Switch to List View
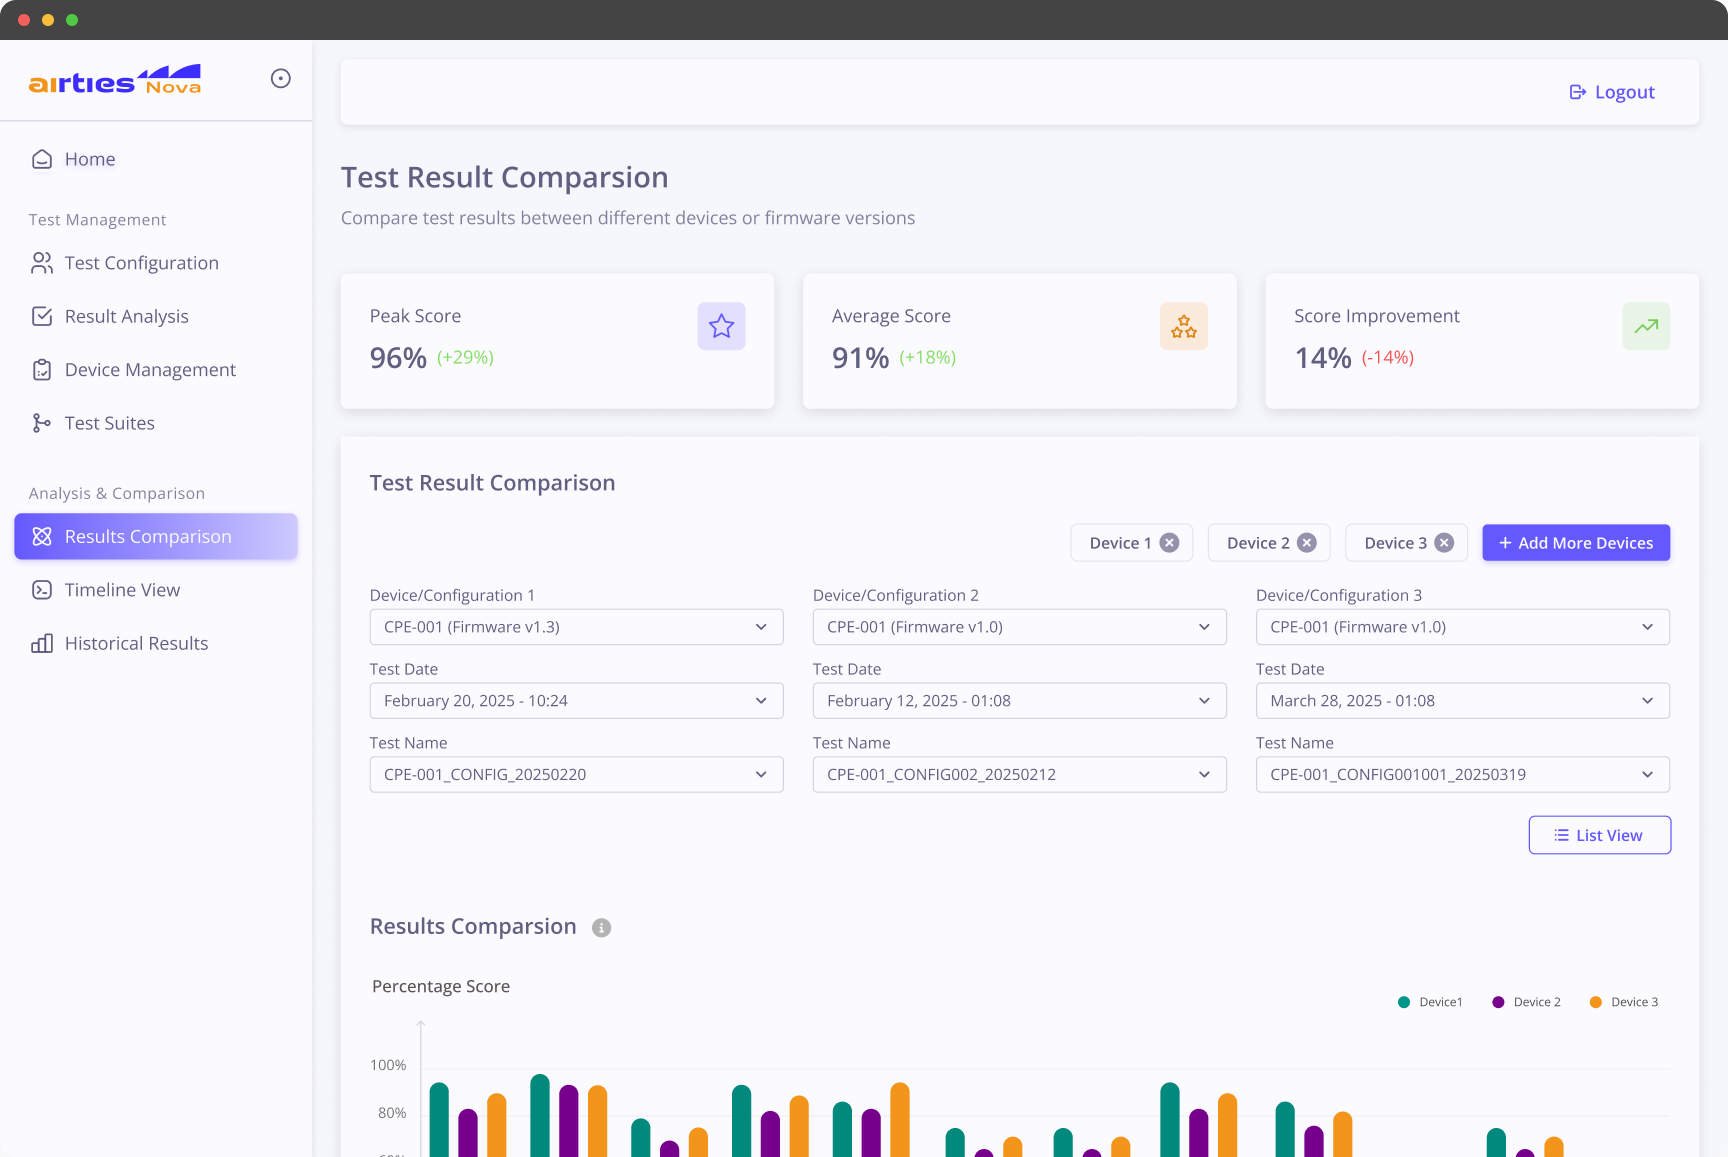 (x=1600, y=835)
